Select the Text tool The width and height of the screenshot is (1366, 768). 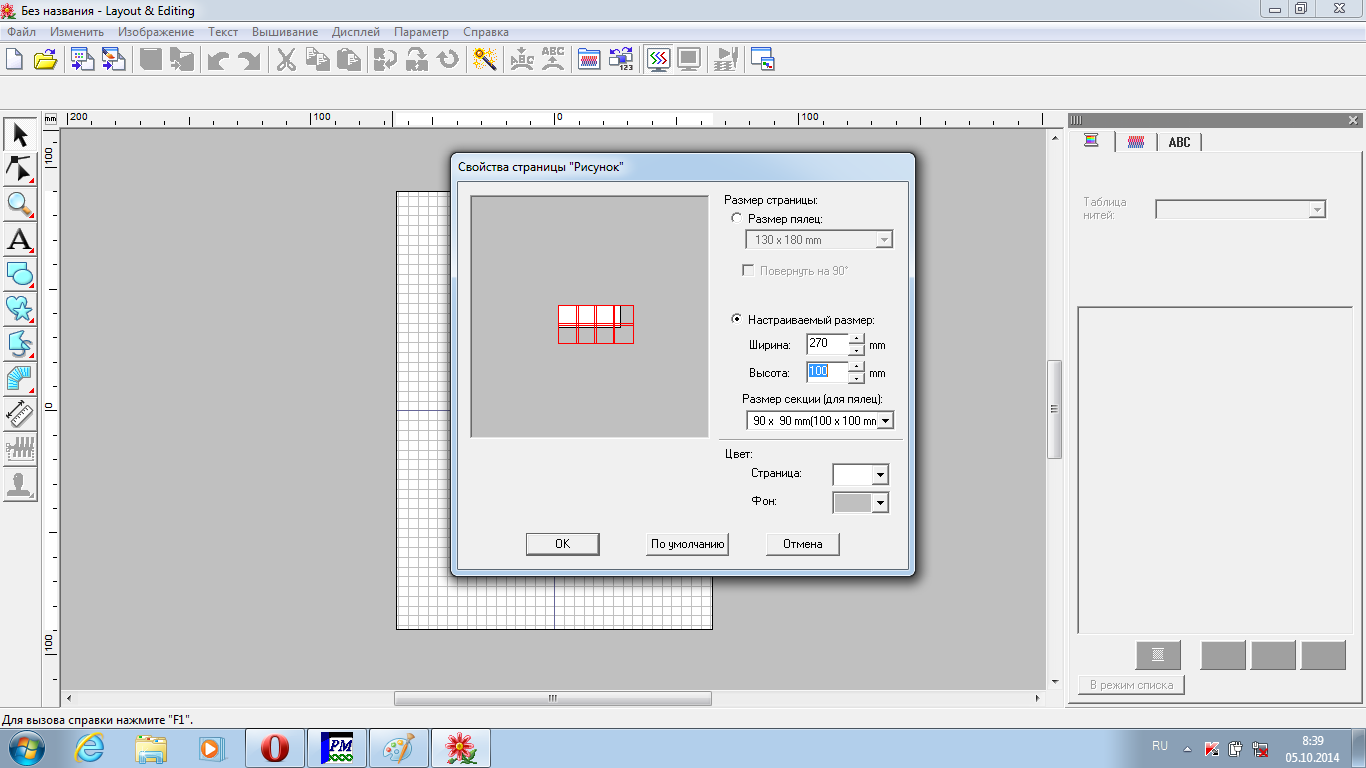tap(20, 240)
